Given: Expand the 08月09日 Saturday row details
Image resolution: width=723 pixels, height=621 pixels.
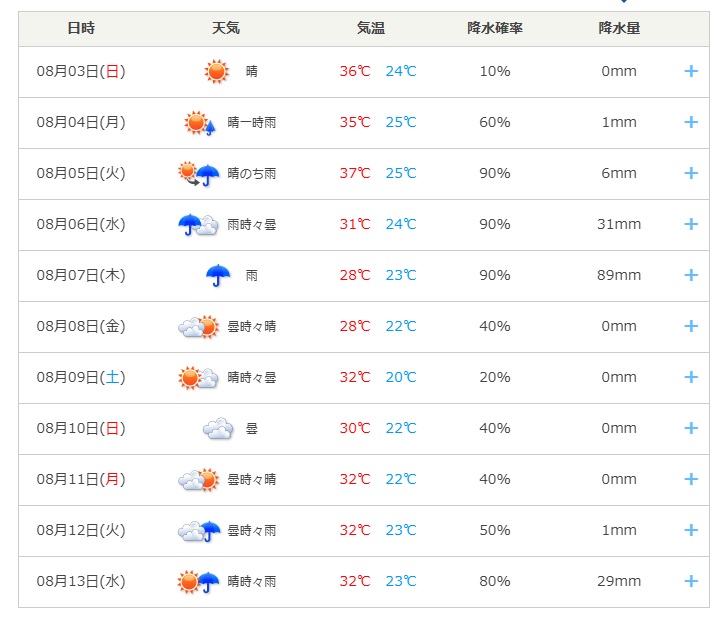Looking at the screenshot, I should [691, 377].
